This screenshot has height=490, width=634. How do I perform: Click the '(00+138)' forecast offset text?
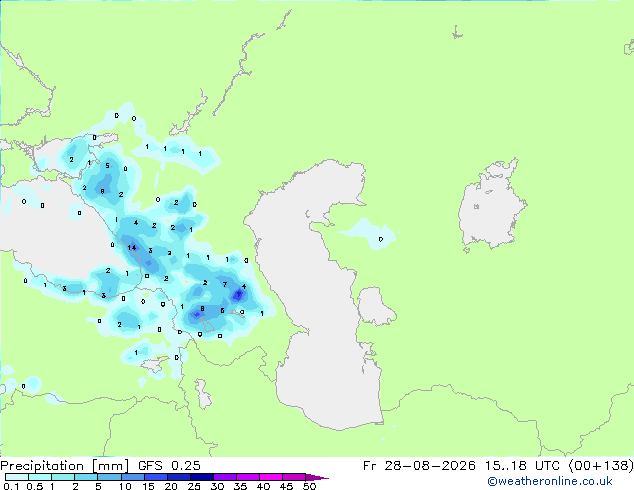[x=601, y=466]
